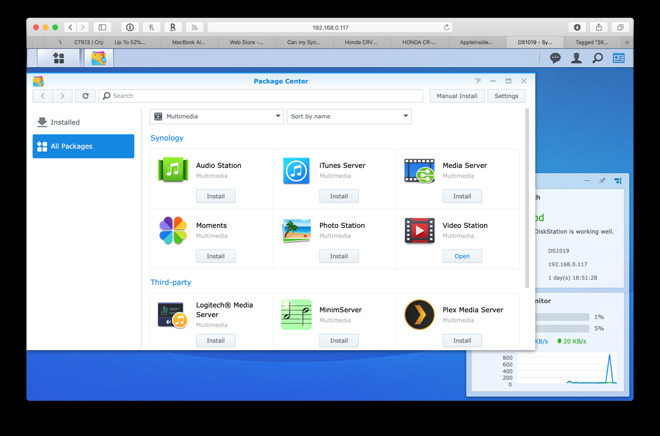Open Package Center help question mark
660x436 pixels.
(478, 81)
